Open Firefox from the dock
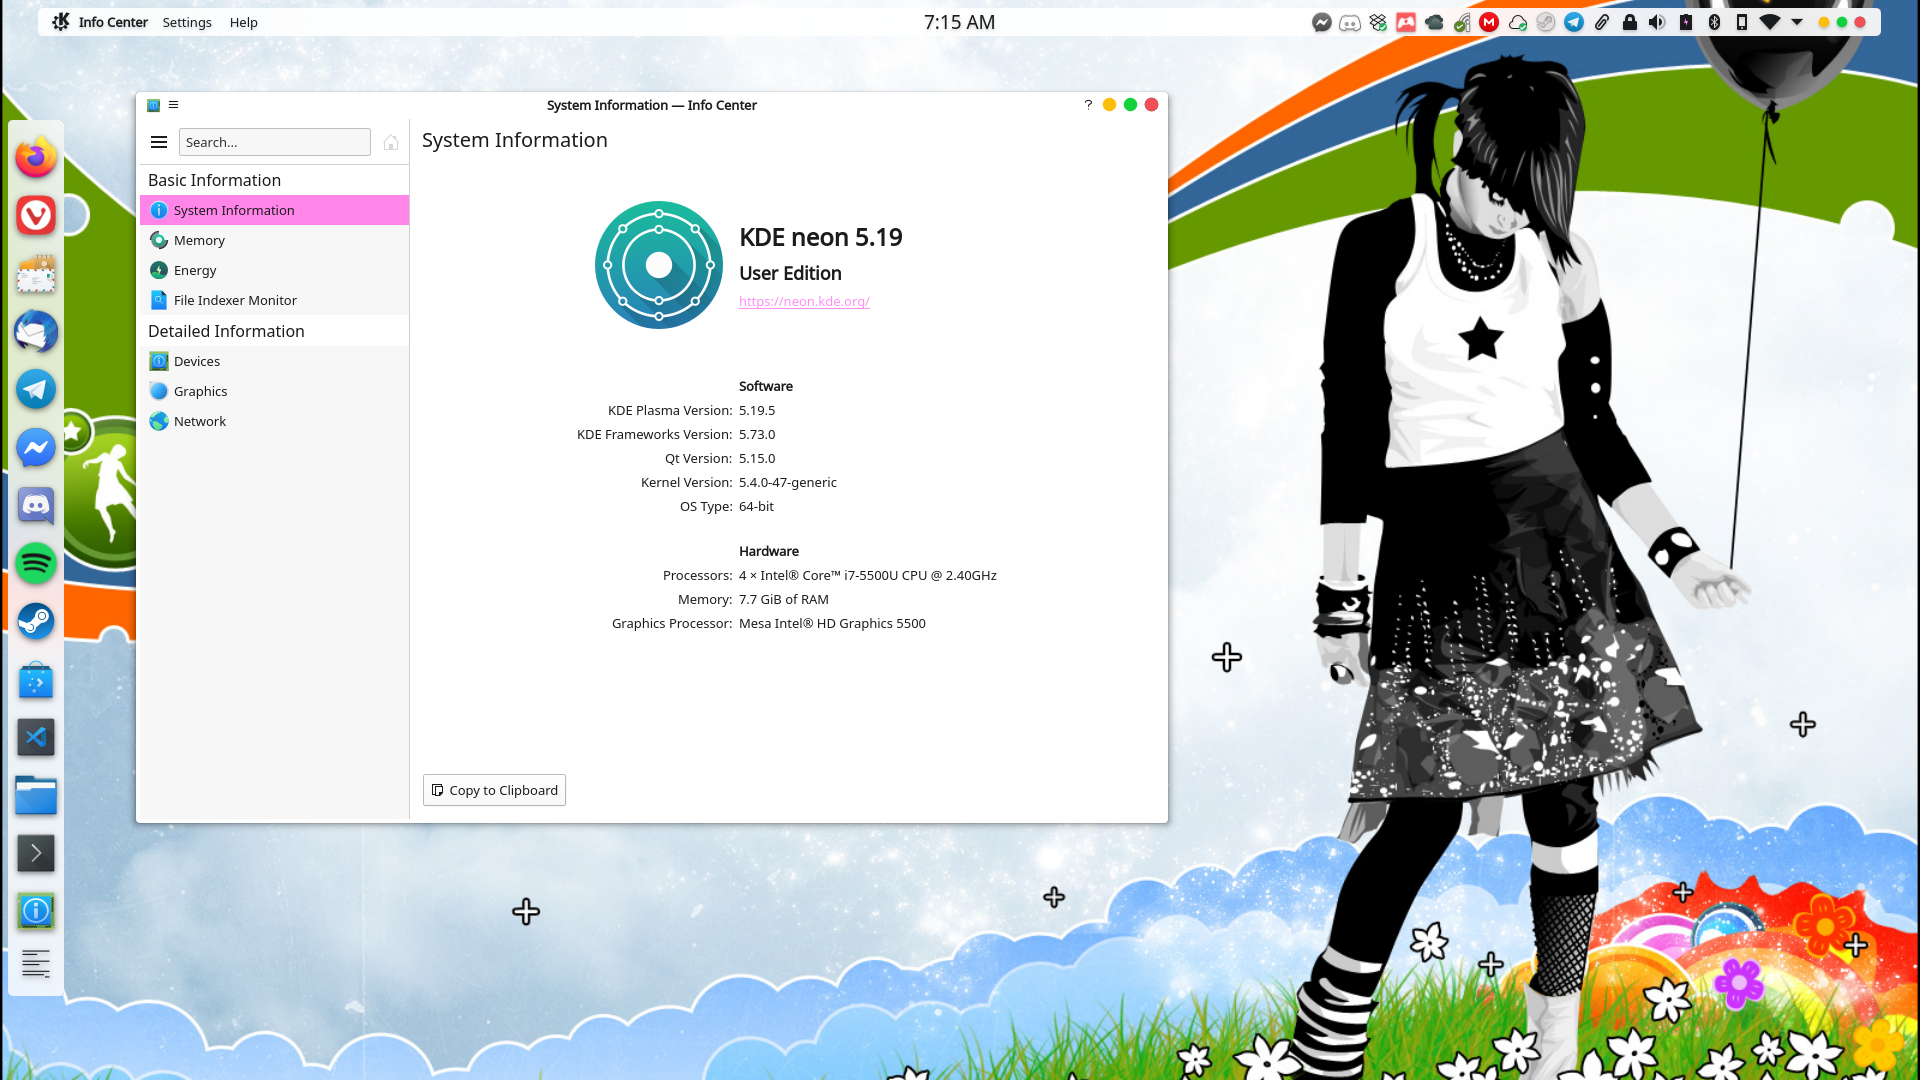 (36, 157)
